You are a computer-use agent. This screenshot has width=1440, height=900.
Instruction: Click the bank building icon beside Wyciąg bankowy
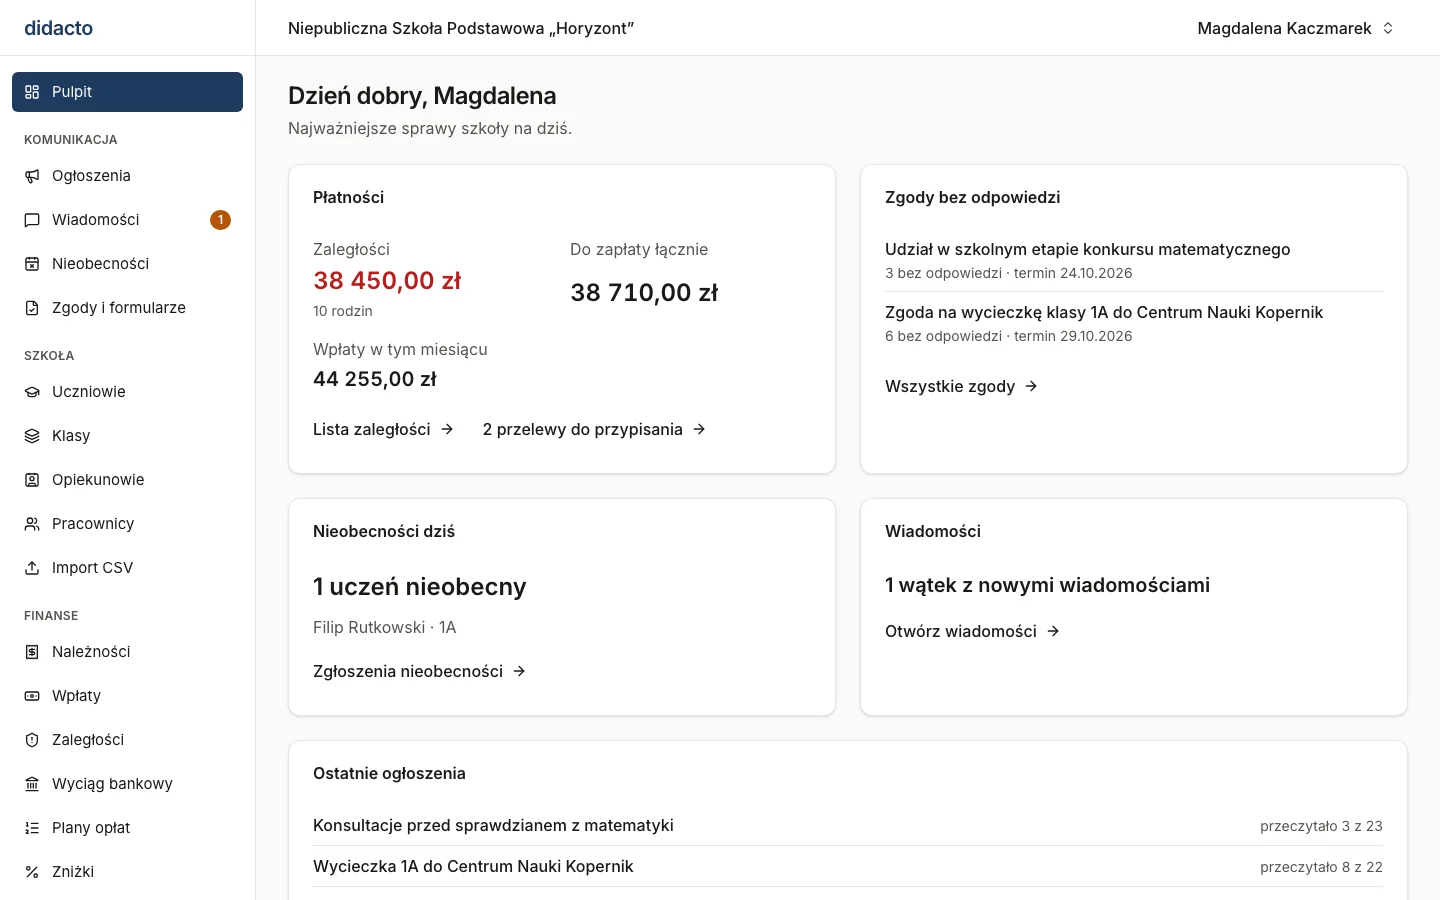pos(32,784)
